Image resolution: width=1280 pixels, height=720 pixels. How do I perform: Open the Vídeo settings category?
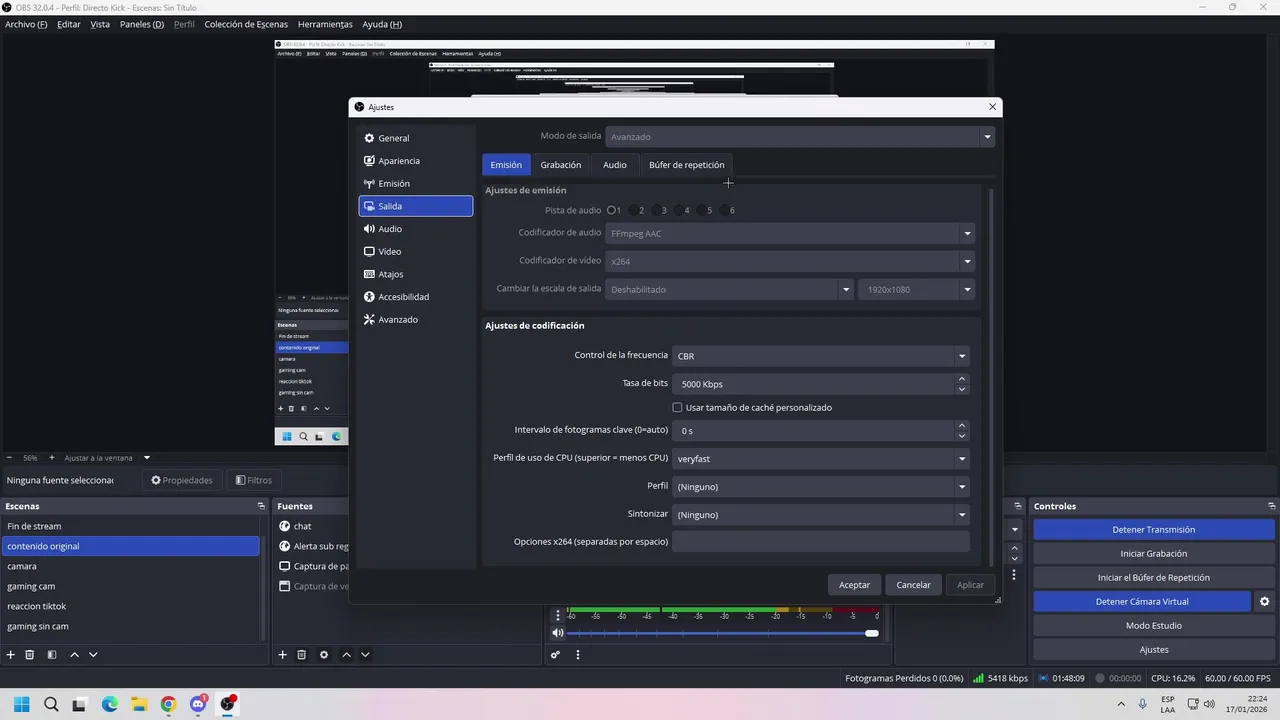pos(415,252)
